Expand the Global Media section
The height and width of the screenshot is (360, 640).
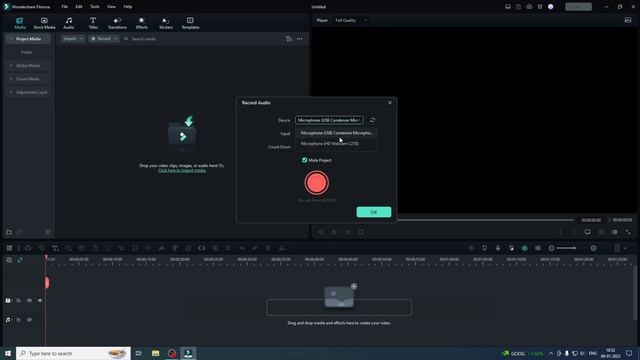pos(11,66)
